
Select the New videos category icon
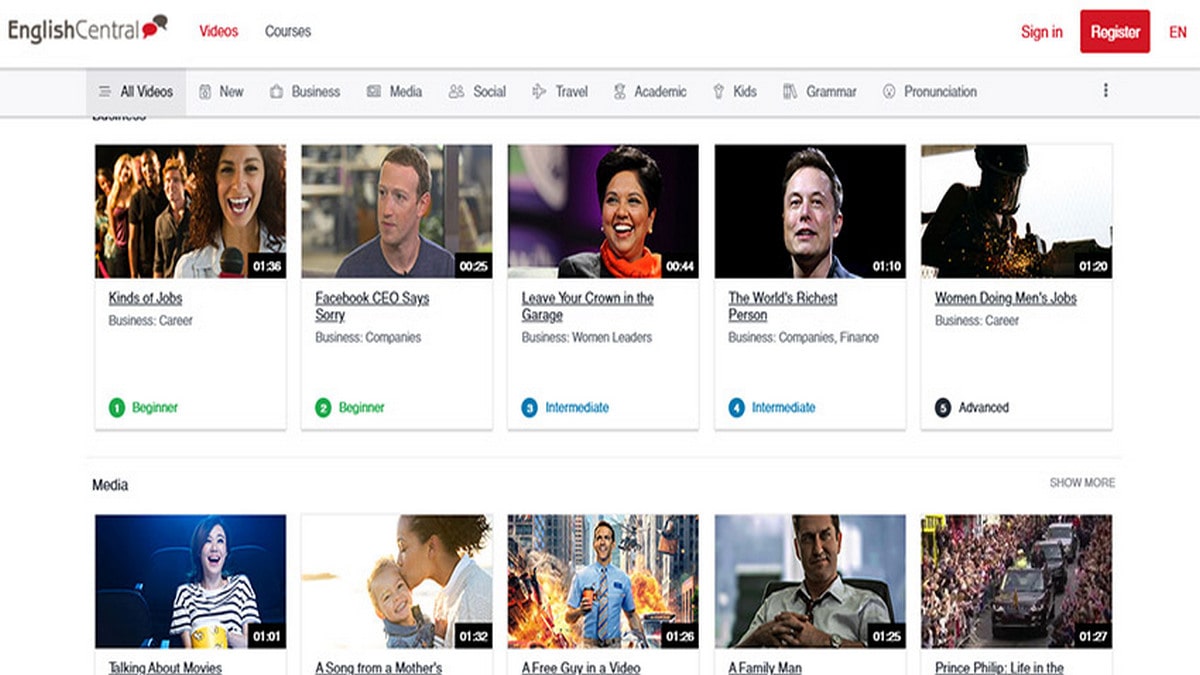205,91
